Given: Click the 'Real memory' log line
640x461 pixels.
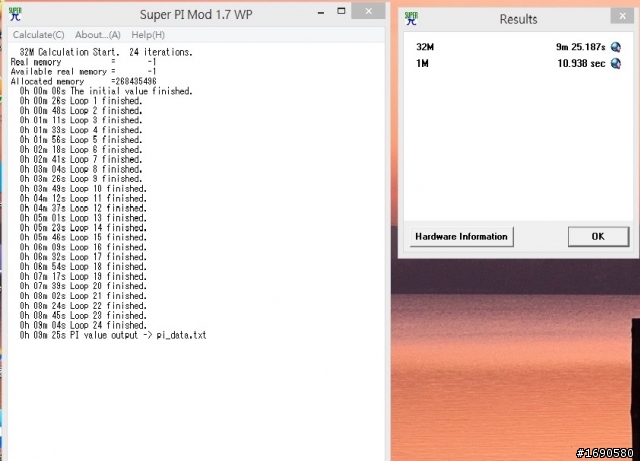Looking at the screenshot, I should (84, 62).
